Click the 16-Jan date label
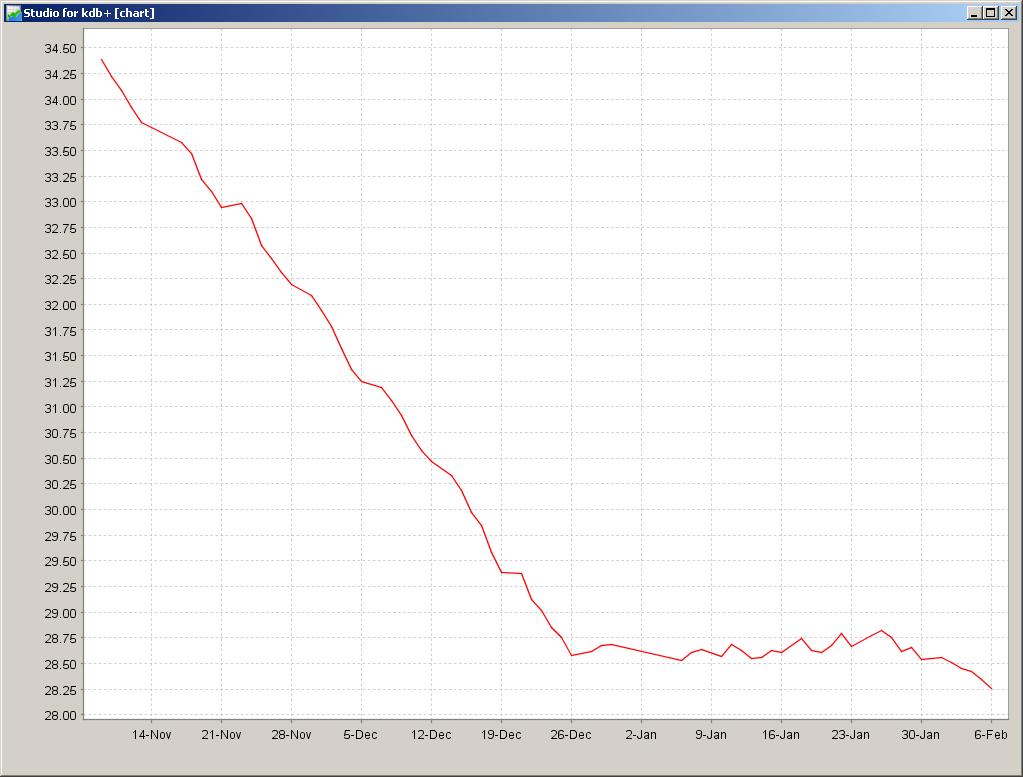 (x=781, y=735)
